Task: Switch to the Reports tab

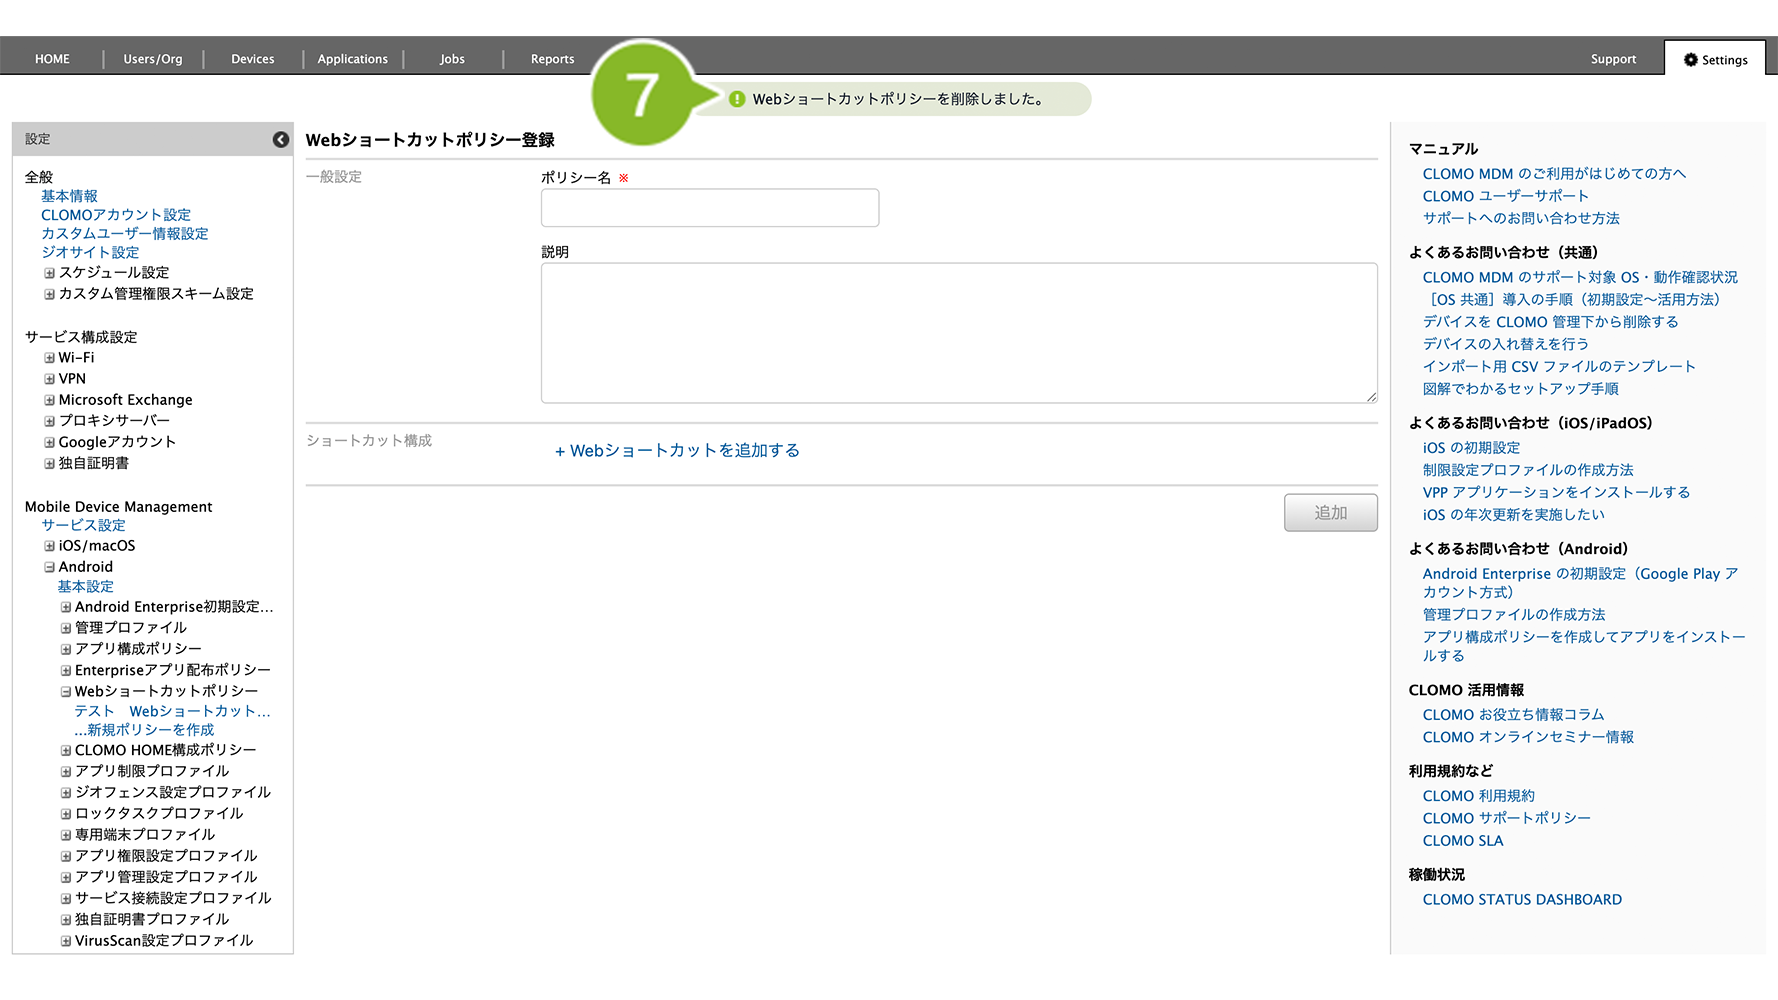Action: click(x=552, y=59)
